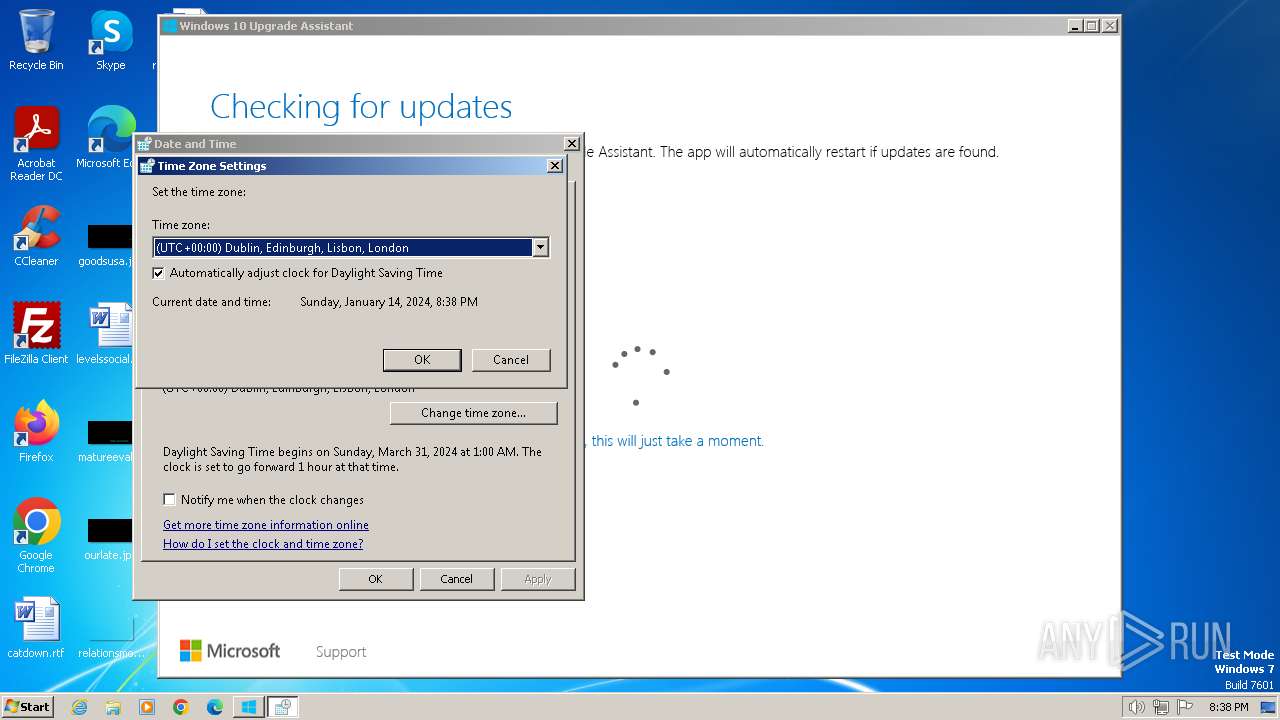Click OK in the Date and Time window
The image size is (1280, 720).
tap(375, 579)
